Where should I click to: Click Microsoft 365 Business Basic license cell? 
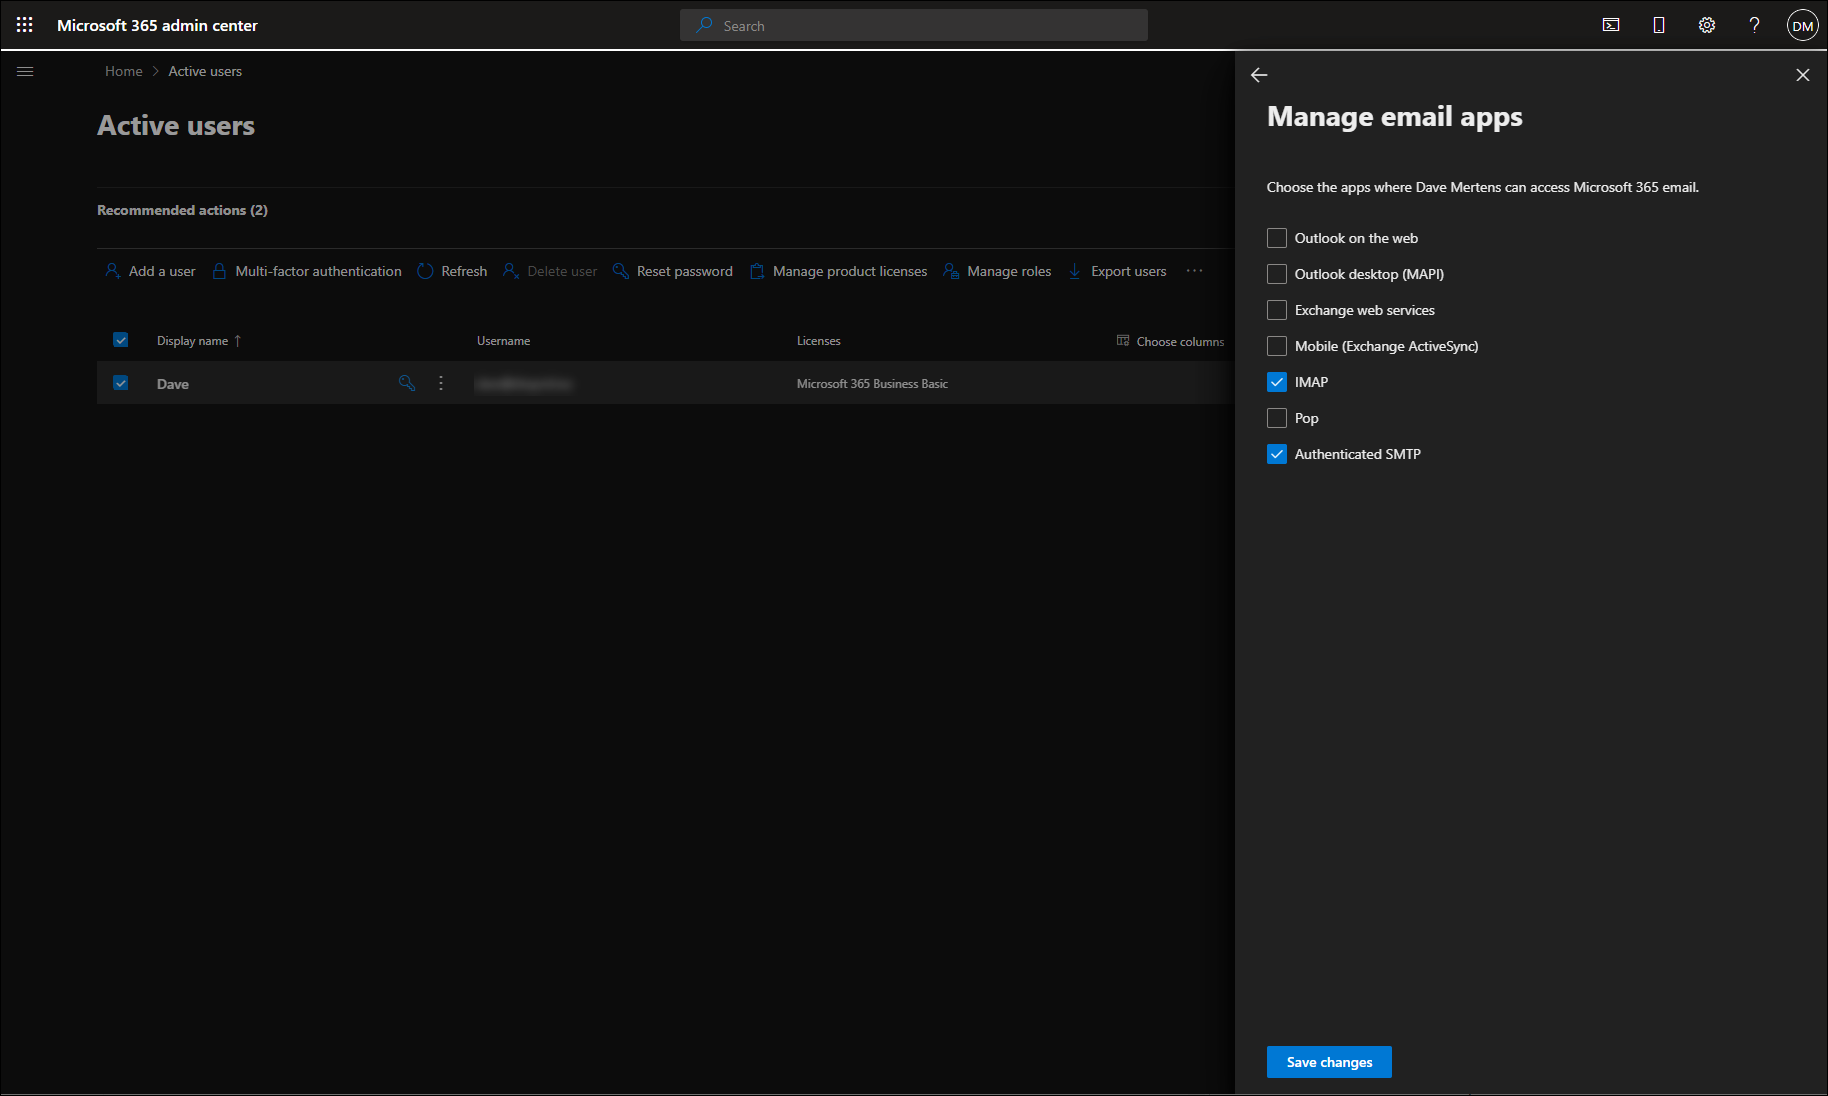point(872,384)
